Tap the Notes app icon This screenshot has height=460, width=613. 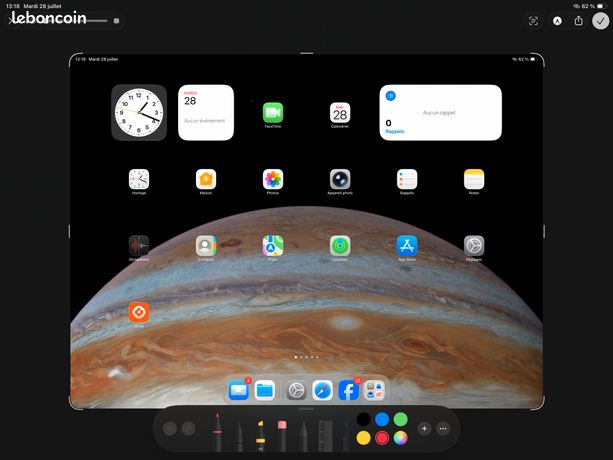(x=474, y=179)
